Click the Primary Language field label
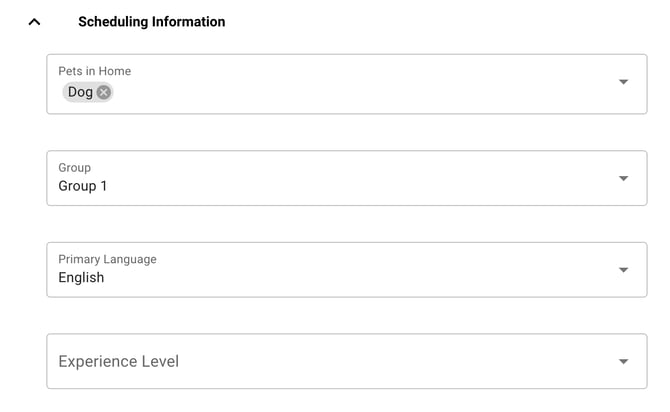670x412 pixels. pos(107,259)
